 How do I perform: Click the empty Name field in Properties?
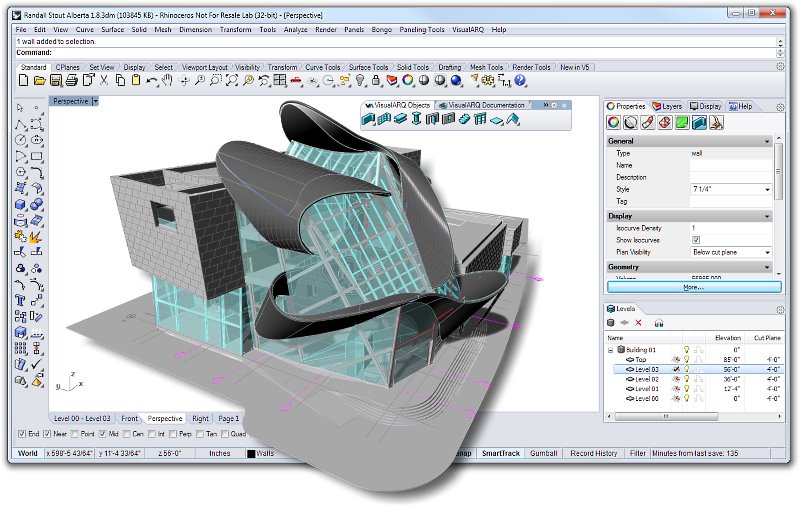tap(730, 165)
